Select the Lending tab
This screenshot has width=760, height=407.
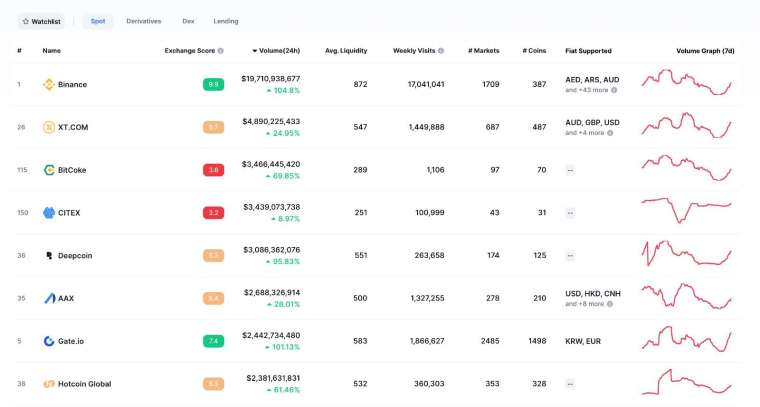pos(226,21)
